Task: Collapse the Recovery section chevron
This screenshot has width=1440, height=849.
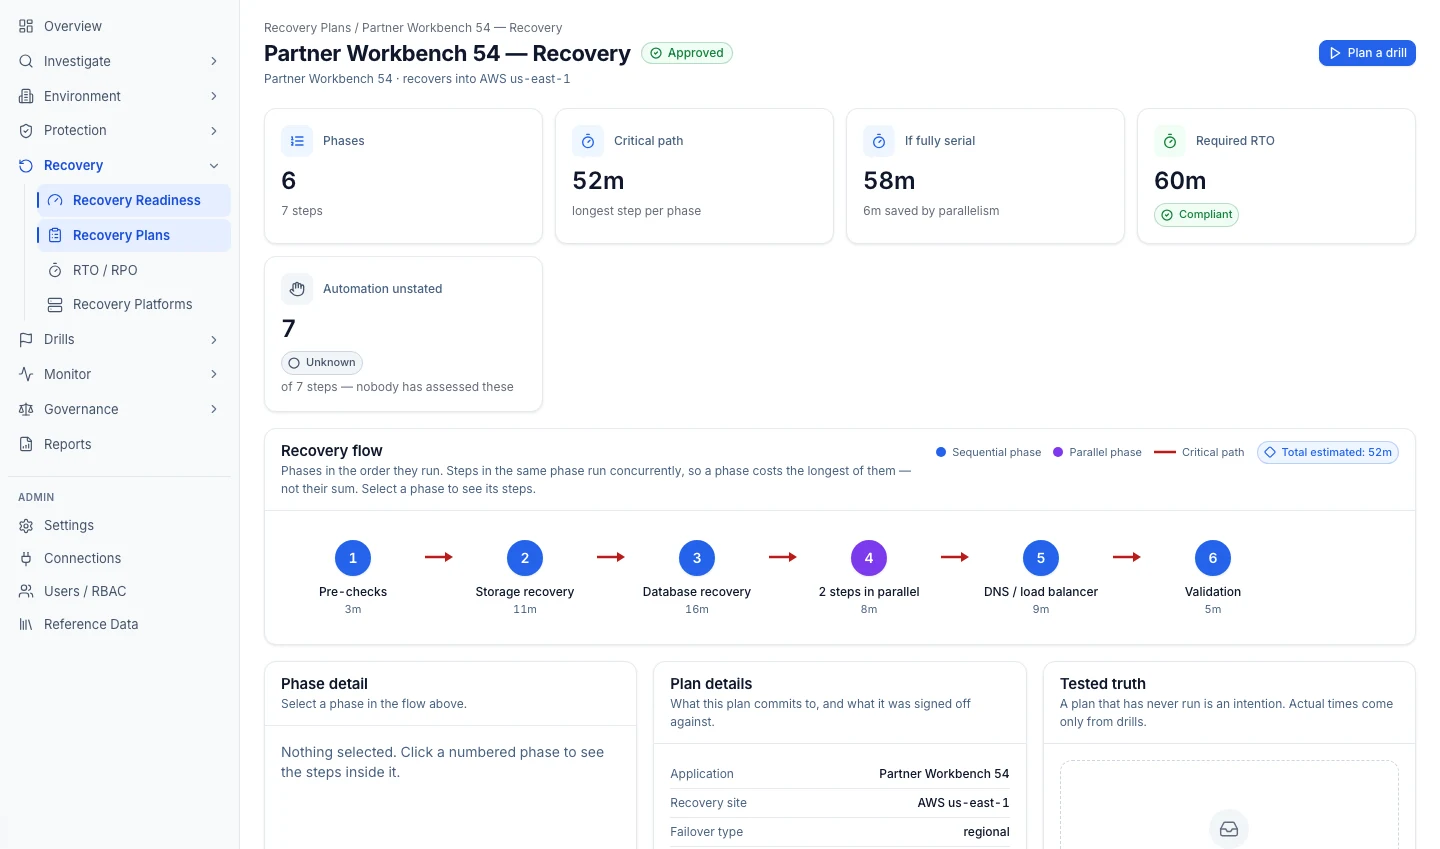Action: [214, 166]
